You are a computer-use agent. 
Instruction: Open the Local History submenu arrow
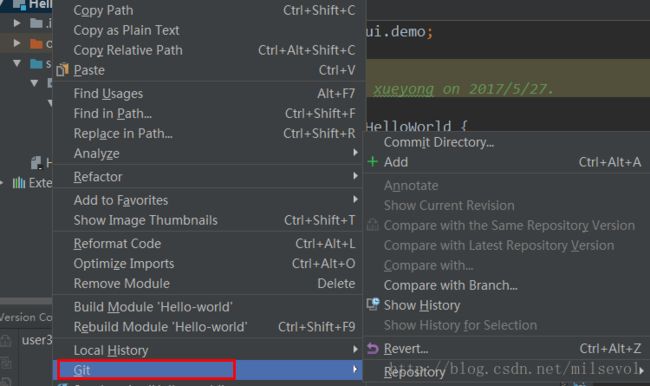tap(355, 350)
